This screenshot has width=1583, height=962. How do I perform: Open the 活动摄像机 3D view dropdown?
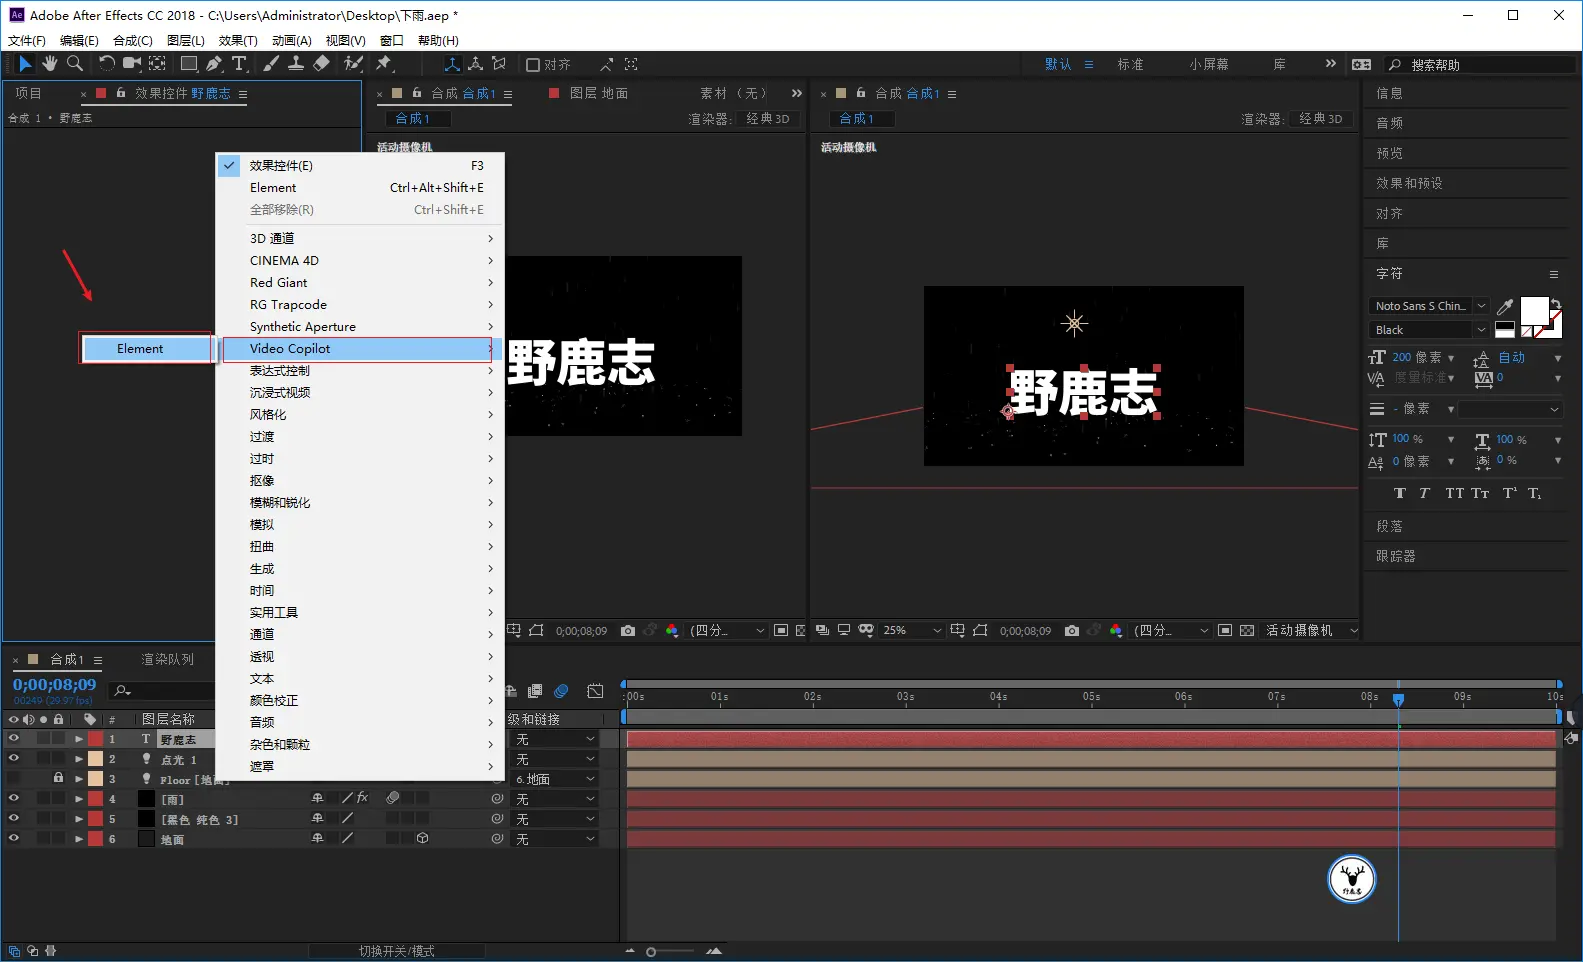1311,631
